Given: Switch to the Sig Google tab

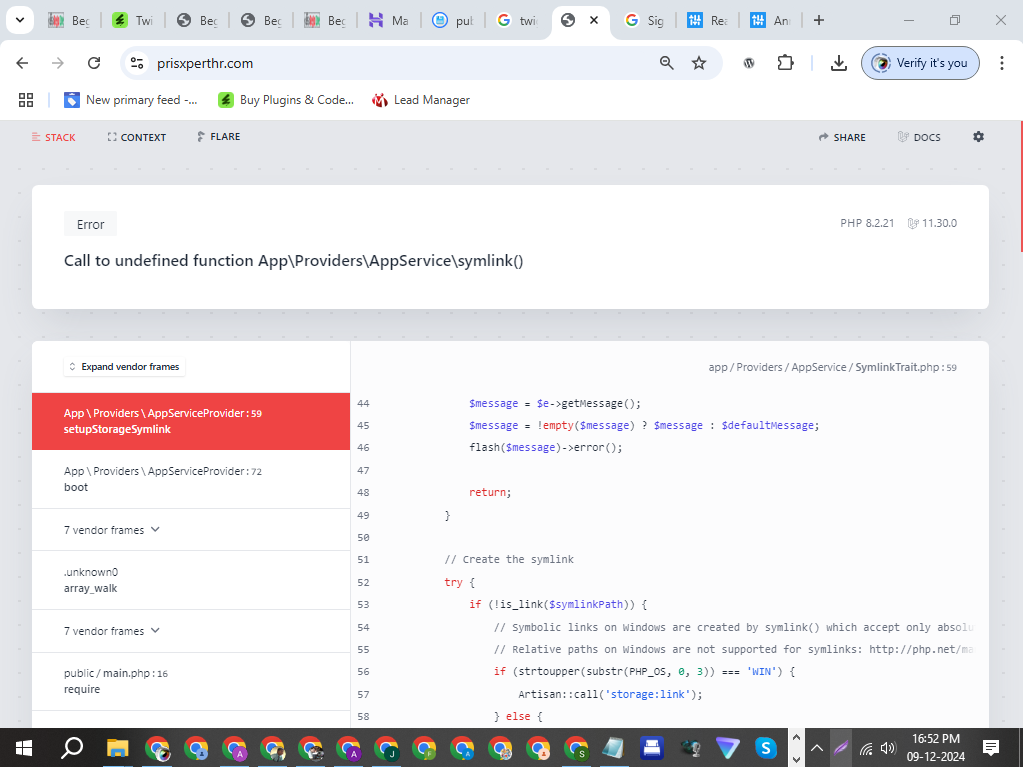Looking at the screenshot, I should [x=645, y=20].
